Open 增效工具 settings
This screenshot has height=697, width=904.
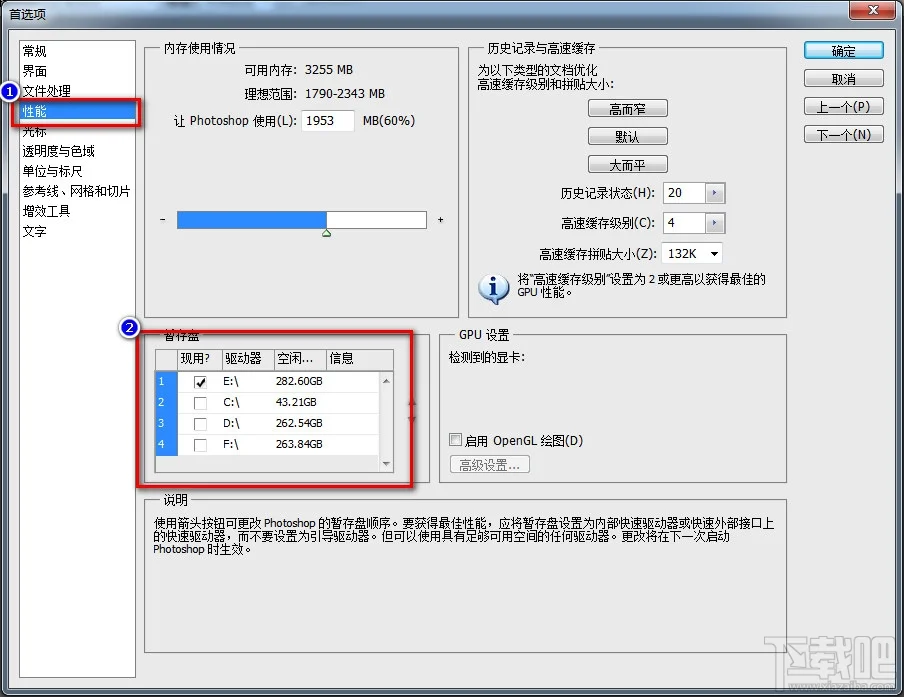click(44, 211)
